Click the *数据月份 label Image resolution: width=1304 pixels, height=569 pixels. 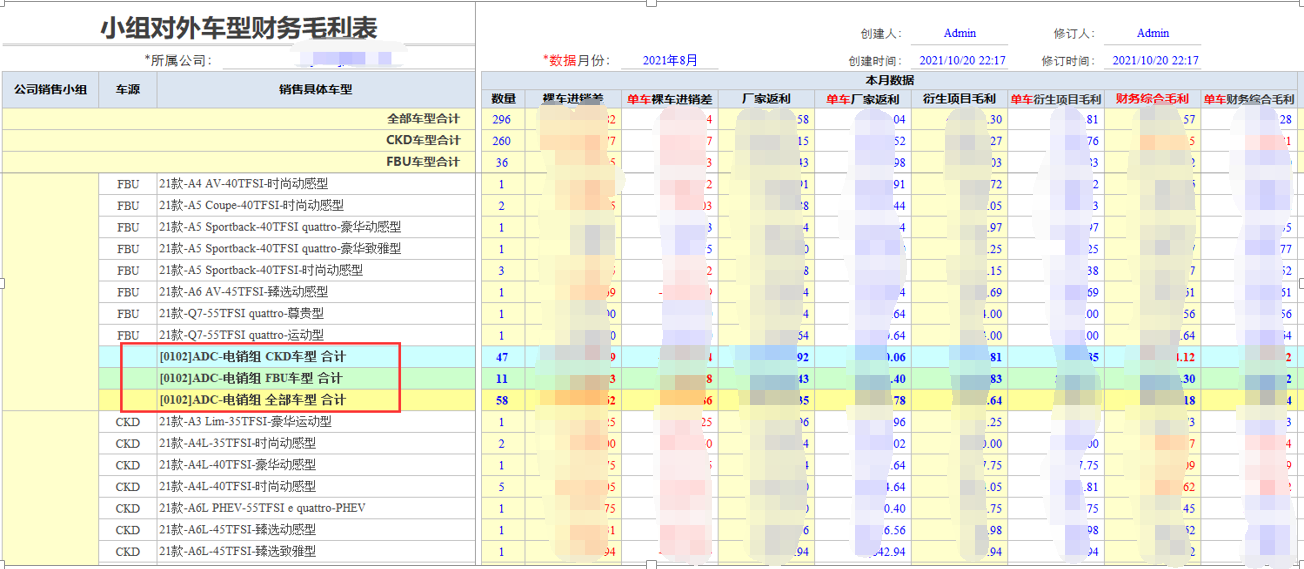(x=576, y=60)
